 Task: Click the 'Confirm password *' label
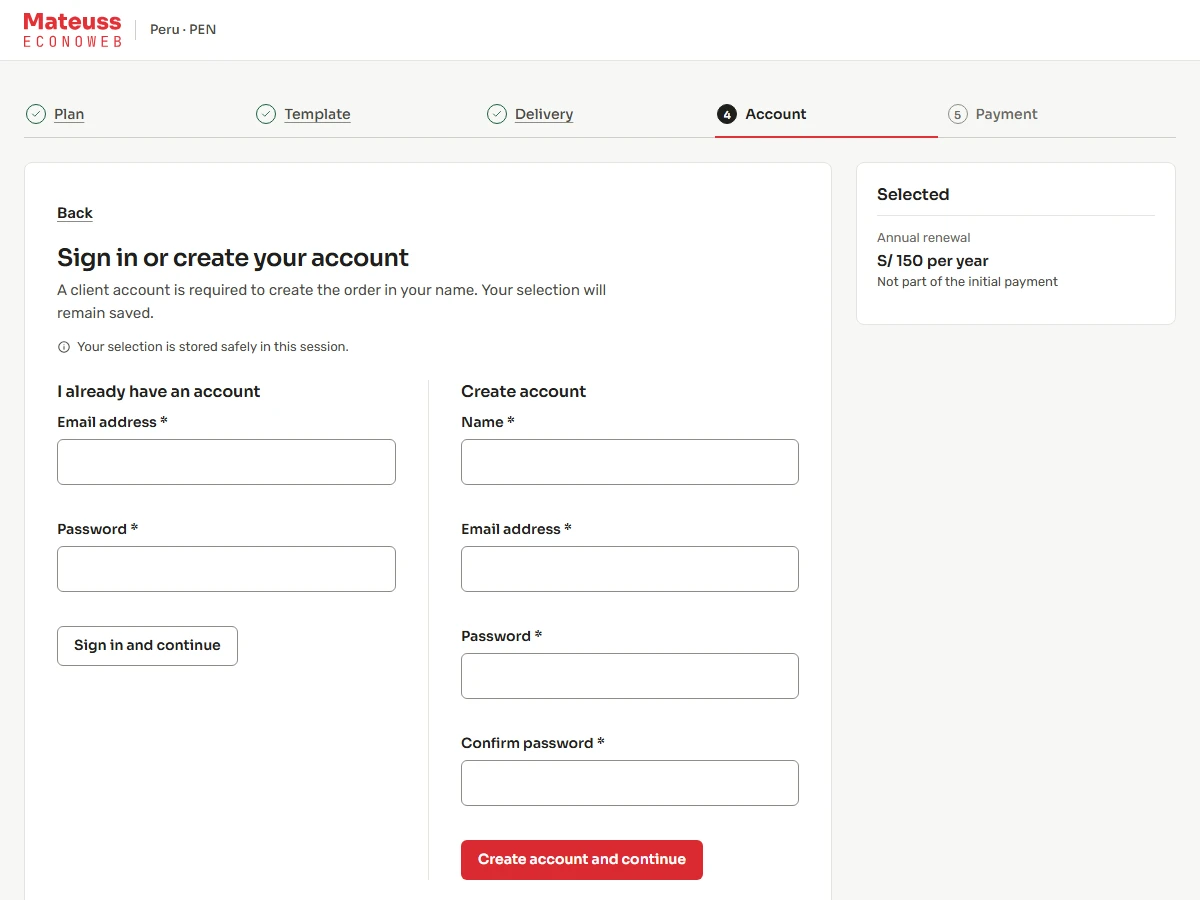533,743
